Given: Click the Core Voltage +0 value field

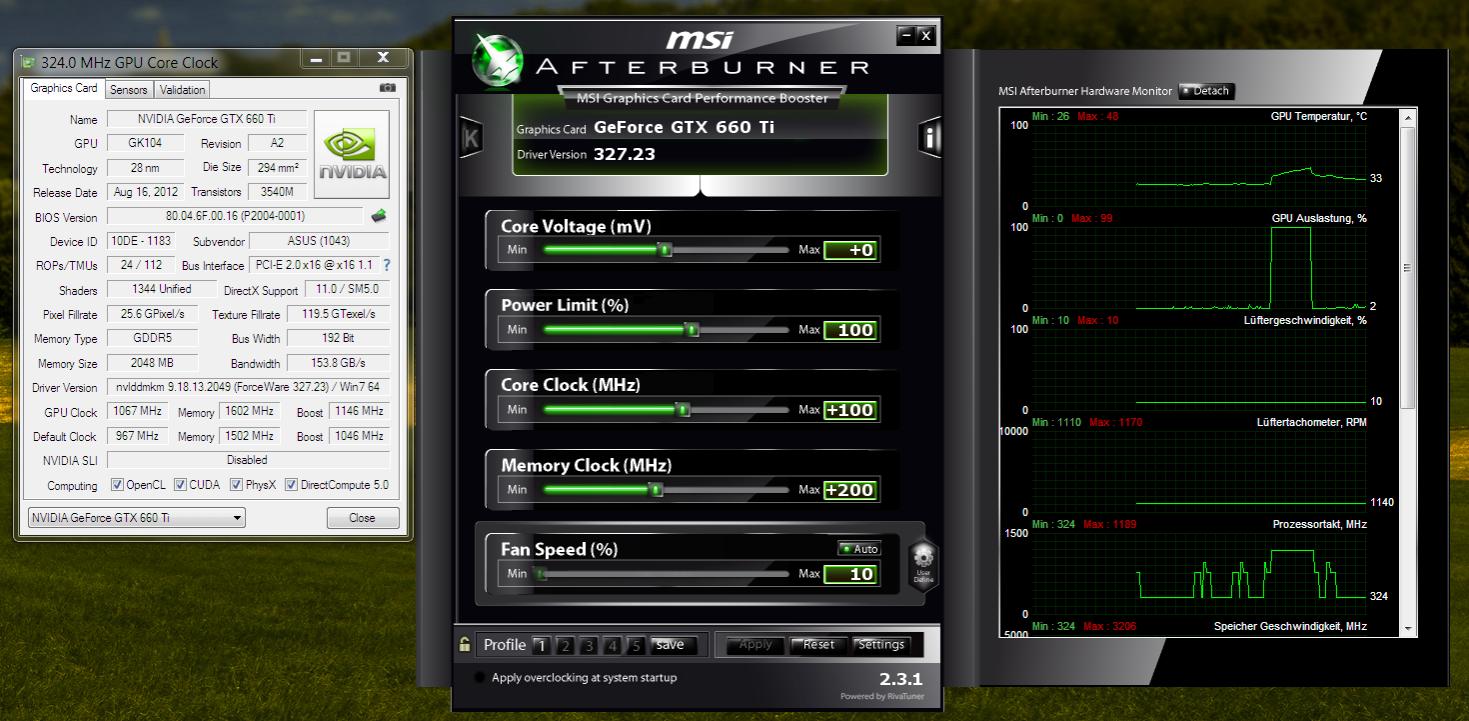Looking at the screenshot, I should pos(850,250).
